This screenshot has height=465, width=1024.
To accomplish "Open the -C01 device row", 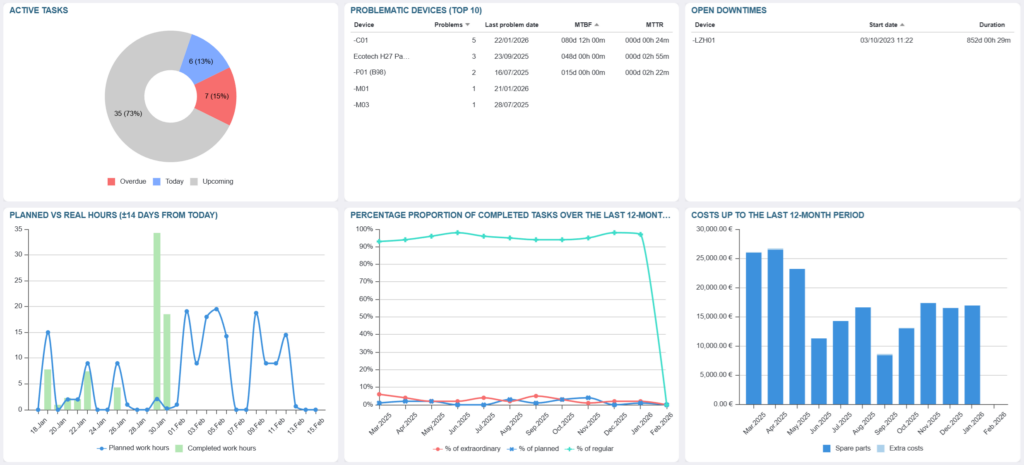I will [x=361, y=40].
